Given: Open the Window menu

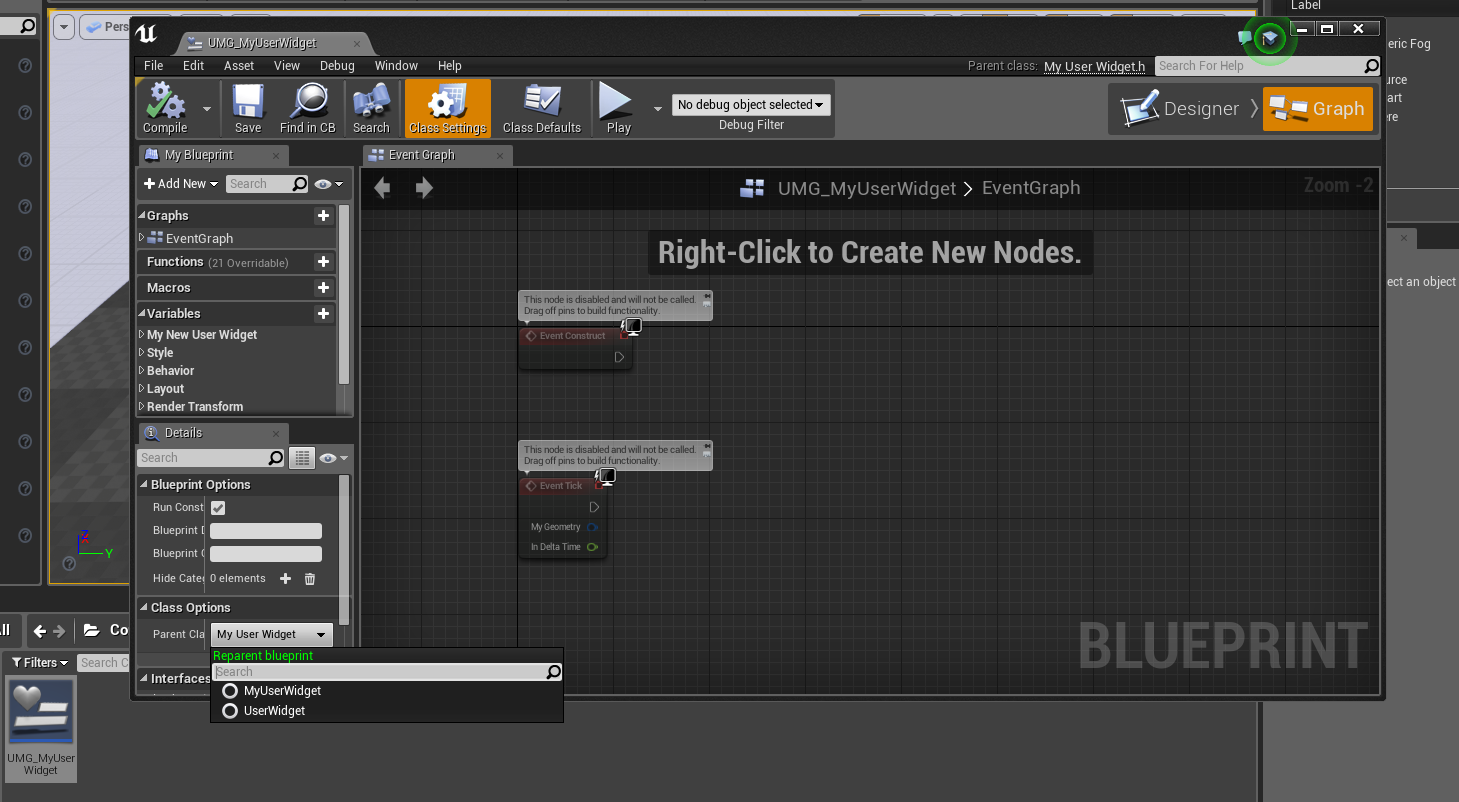Looking at the screenshot, I should pyautogui.click(x=396, y=66).
